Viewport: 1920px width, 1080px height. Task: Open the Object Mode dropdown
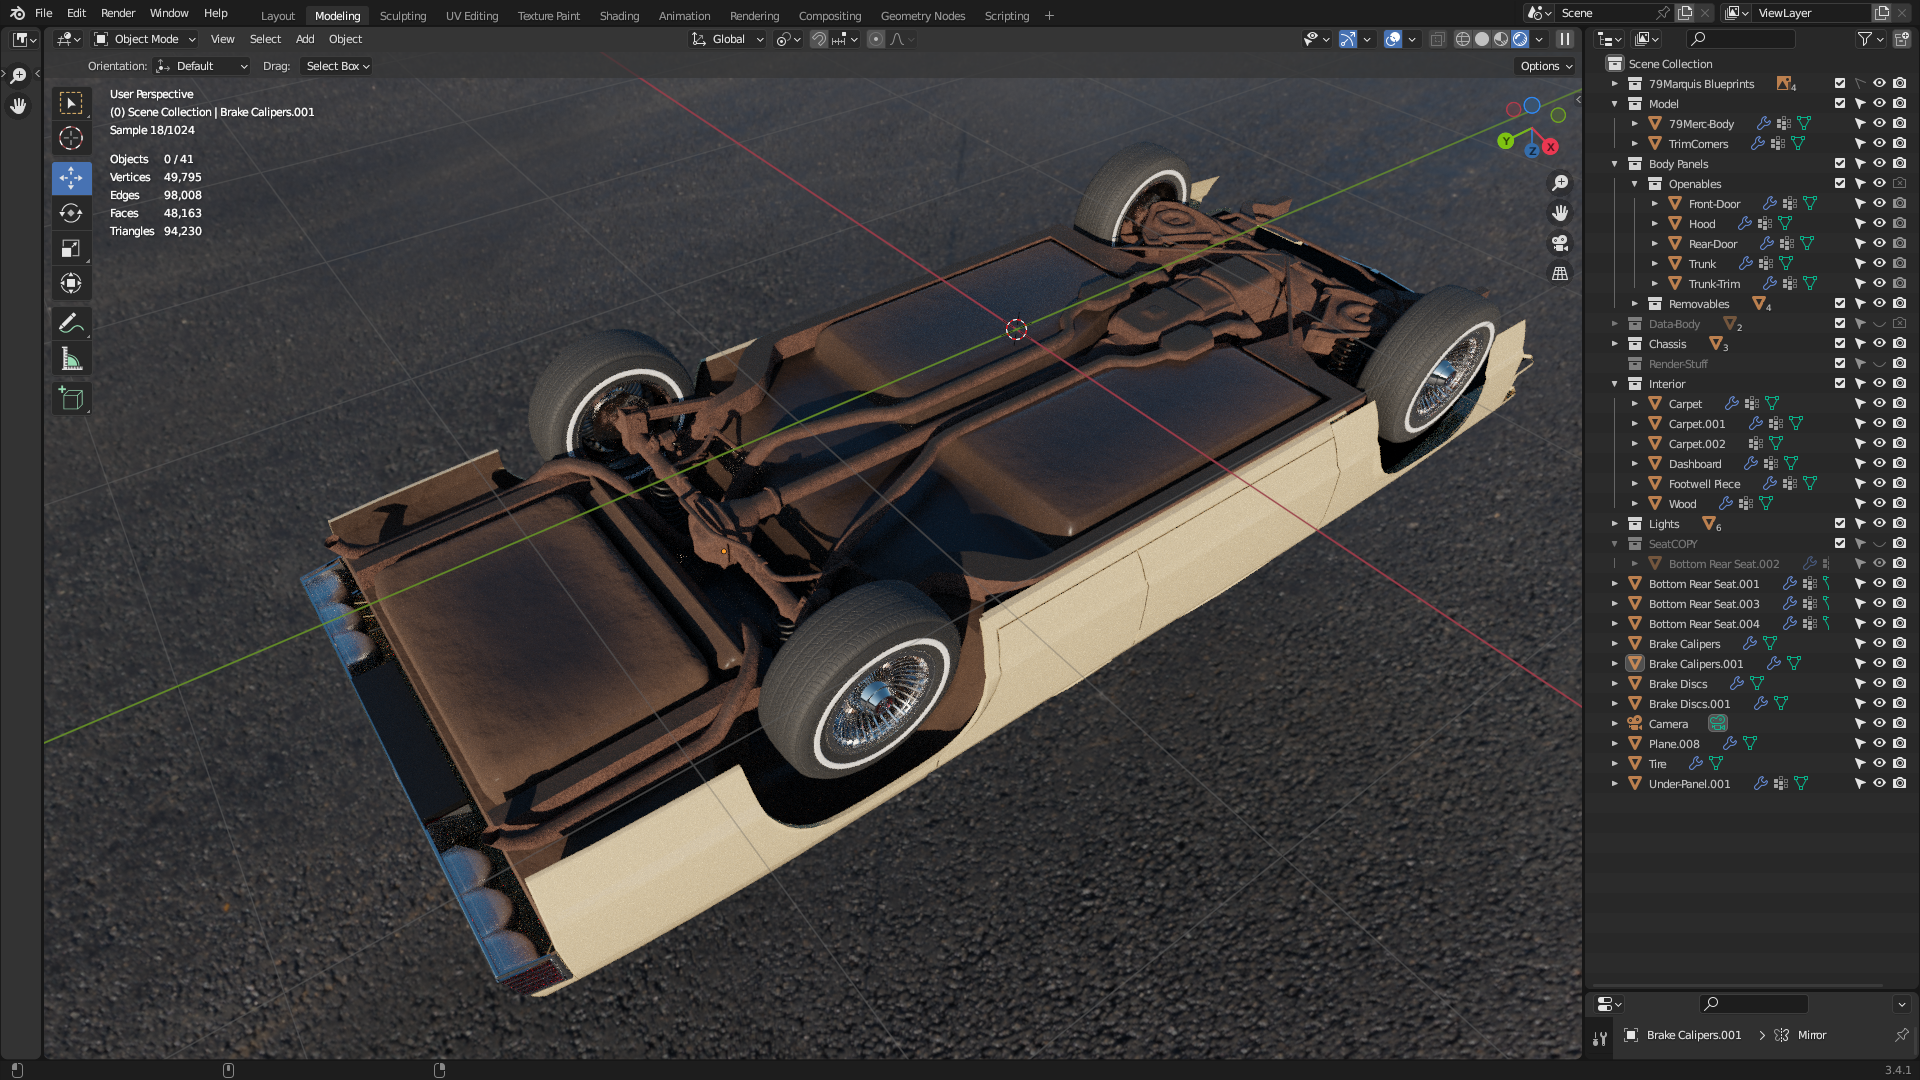pos(146,39)
